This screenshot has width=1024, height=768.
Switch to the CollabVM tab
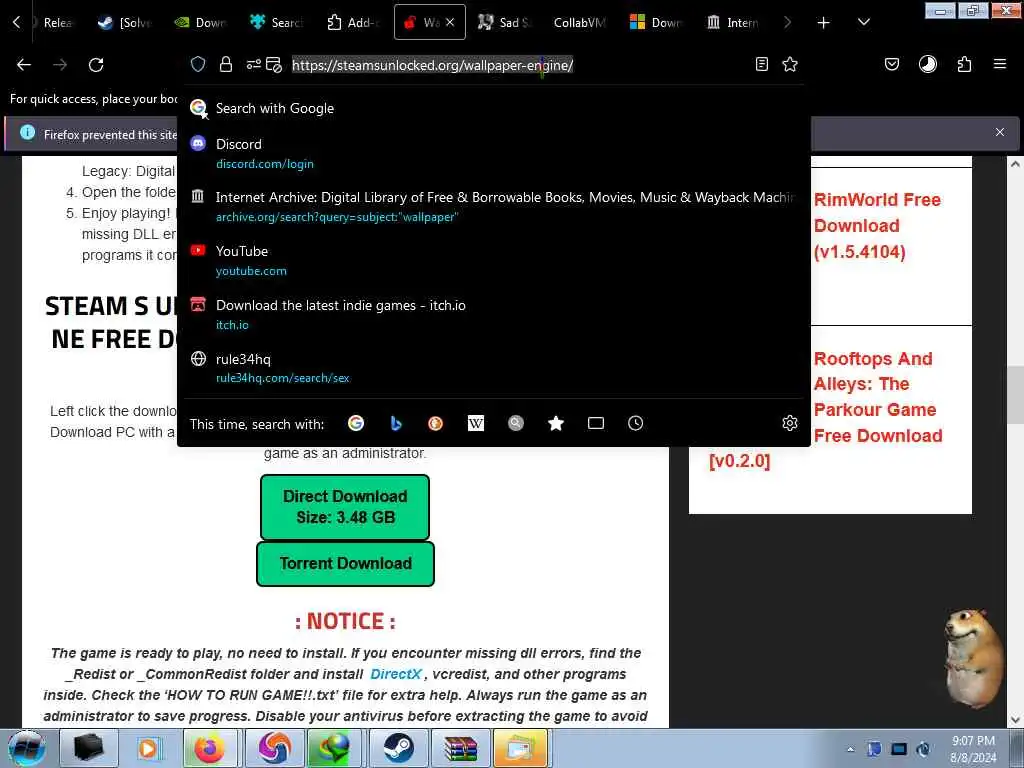(579, 23)
